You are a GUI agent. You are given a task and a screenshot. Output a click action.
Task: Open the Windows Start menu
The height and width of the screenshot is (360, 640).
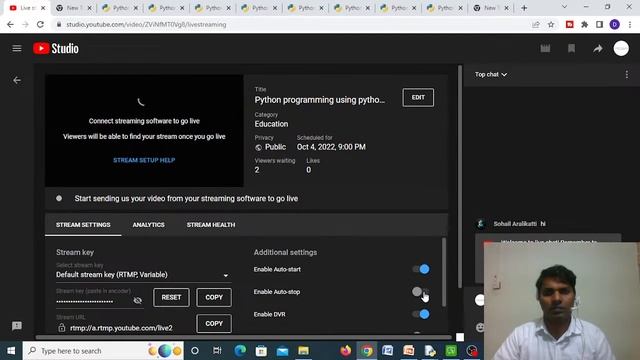[11, 351]
